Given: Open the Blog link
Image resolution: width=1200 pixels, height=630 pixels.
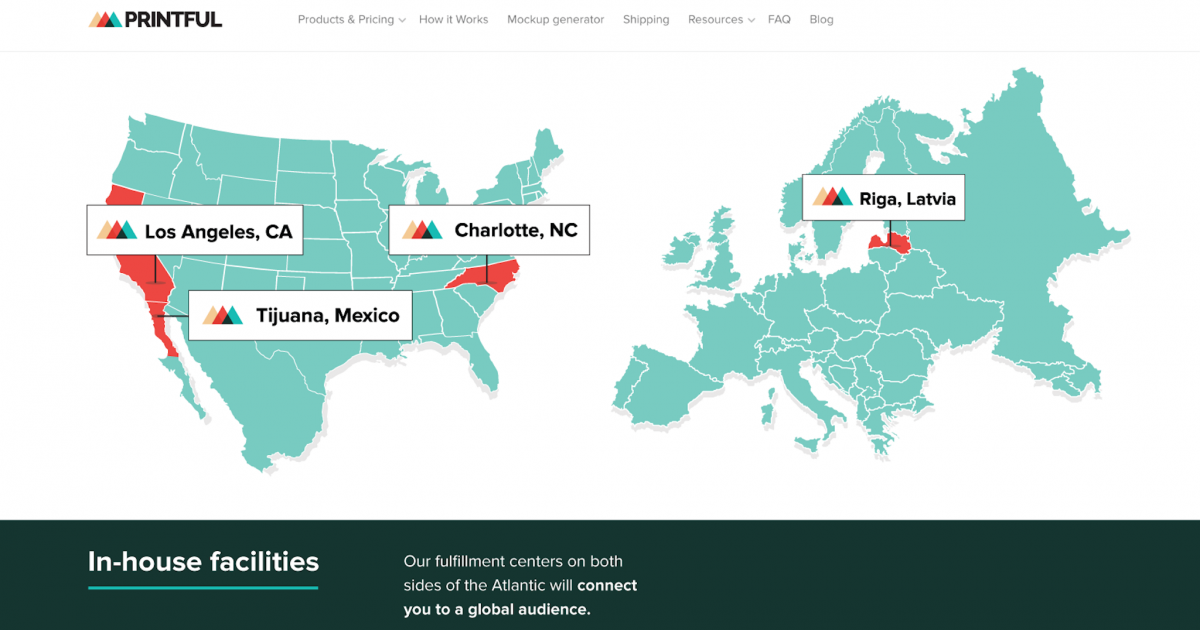Looking at the screenshot, I should (x=821, y=19).
